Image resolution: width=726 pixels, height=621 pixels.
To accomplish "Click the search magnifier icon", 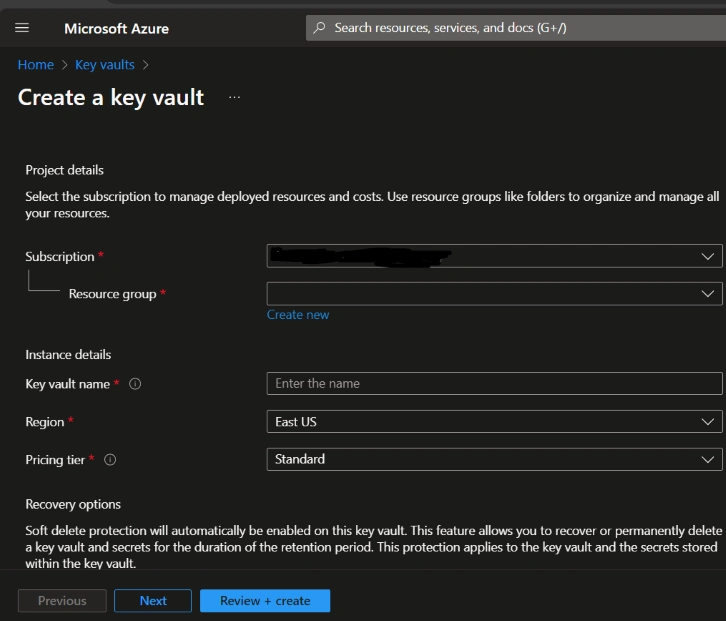I will (319, 28).
